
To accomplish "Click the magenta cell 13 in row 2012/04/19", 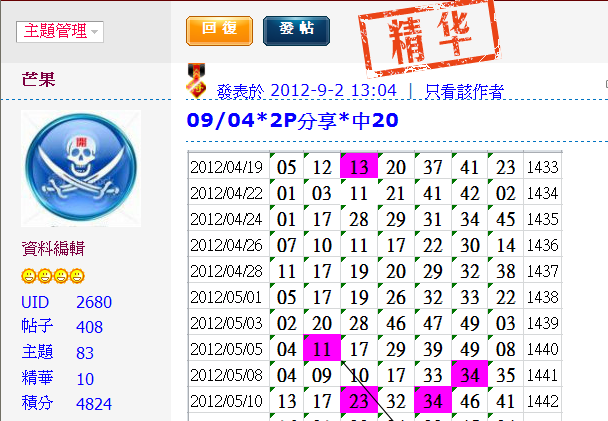I will point(358,167).
